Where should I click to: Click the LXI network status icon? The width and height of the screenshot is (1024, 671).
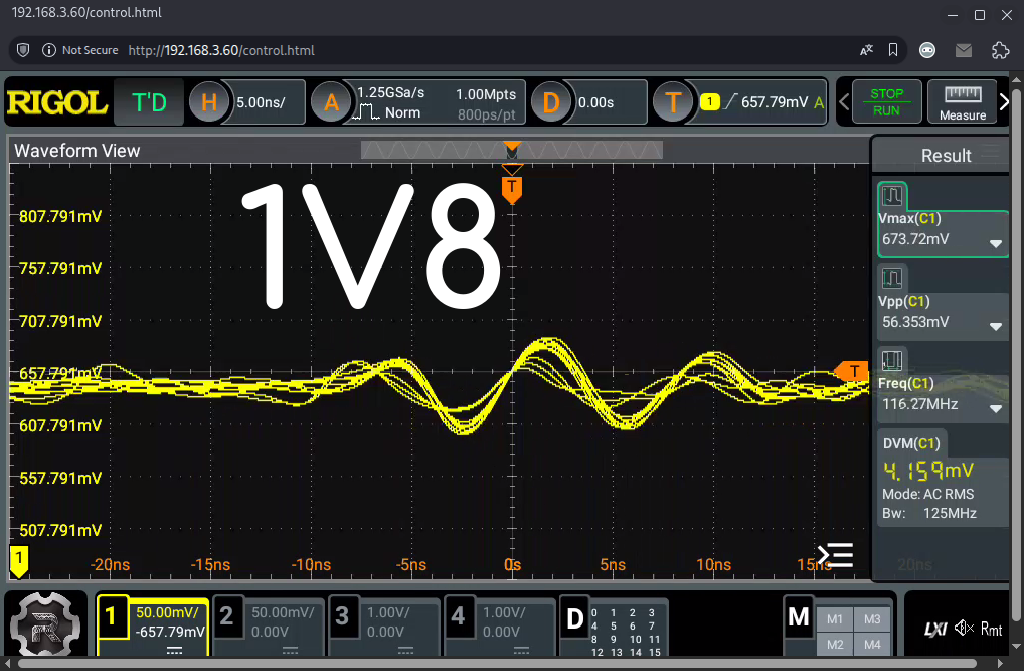coord(935,629)
